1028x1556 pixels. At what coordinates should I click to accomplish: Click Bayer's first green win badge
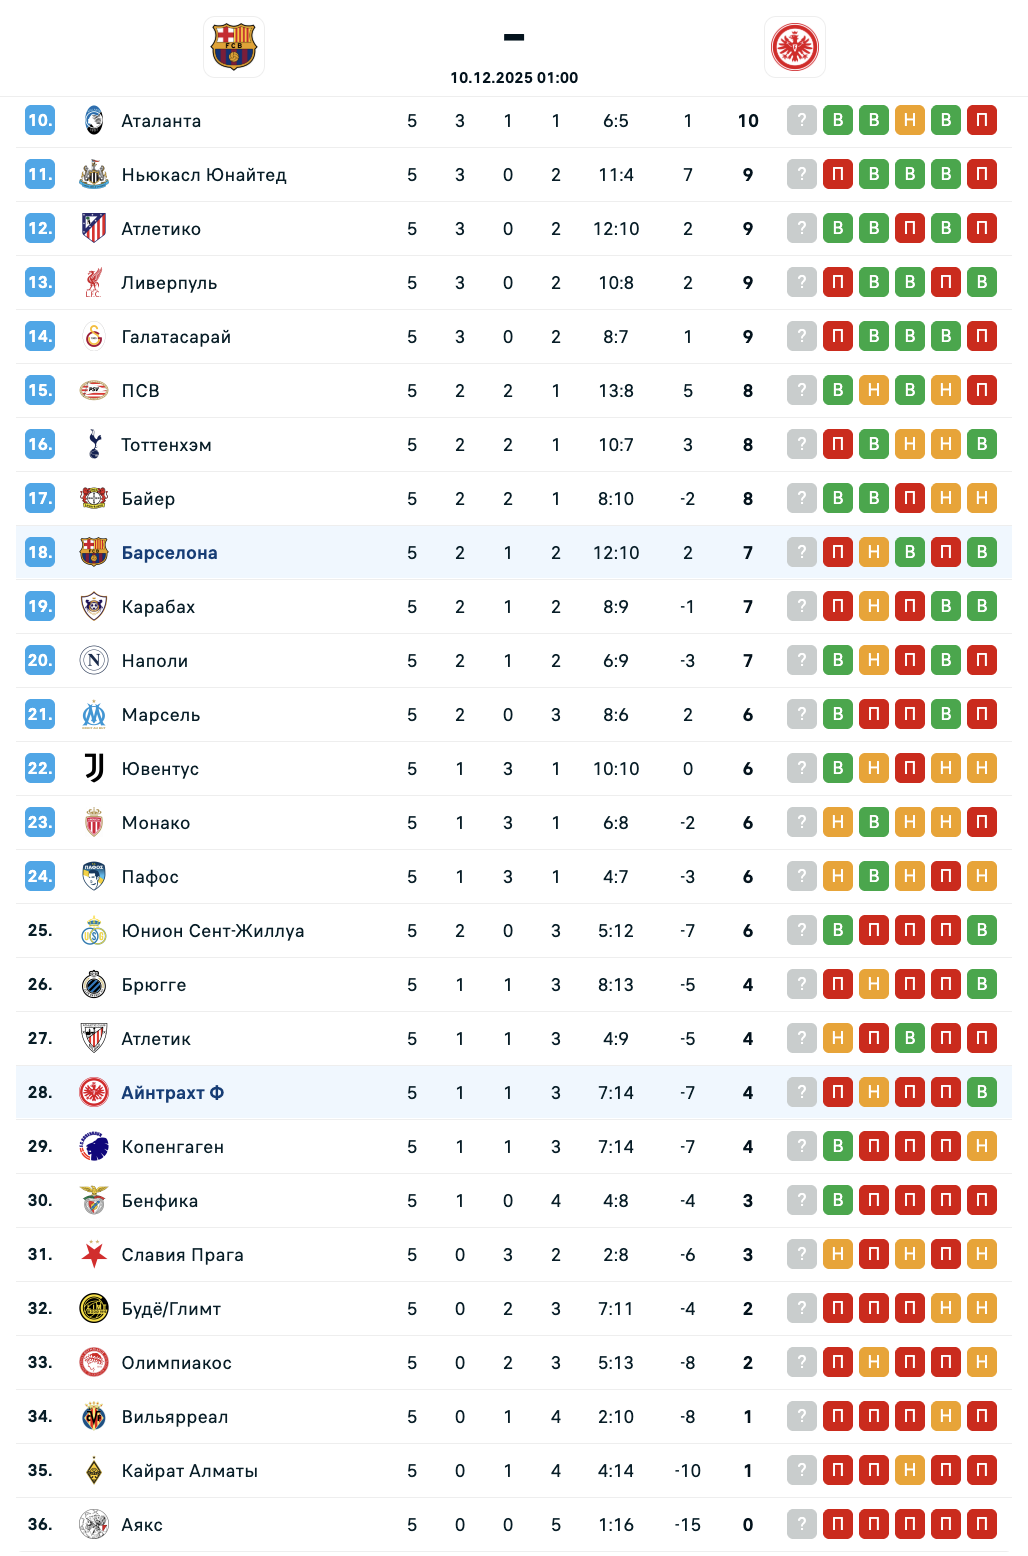838,499
